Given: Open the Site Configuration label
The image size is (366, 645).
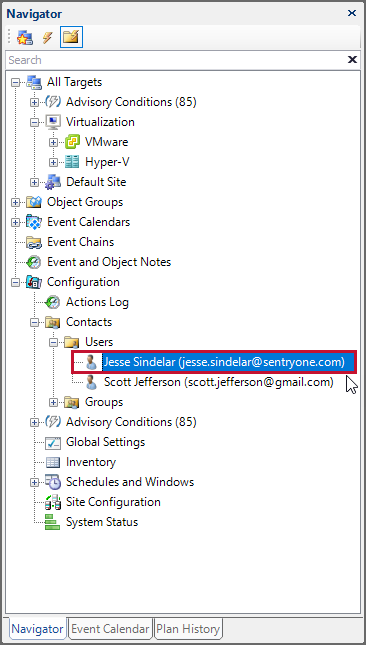Looking at the screenshot, I should [x=114, y=503].
